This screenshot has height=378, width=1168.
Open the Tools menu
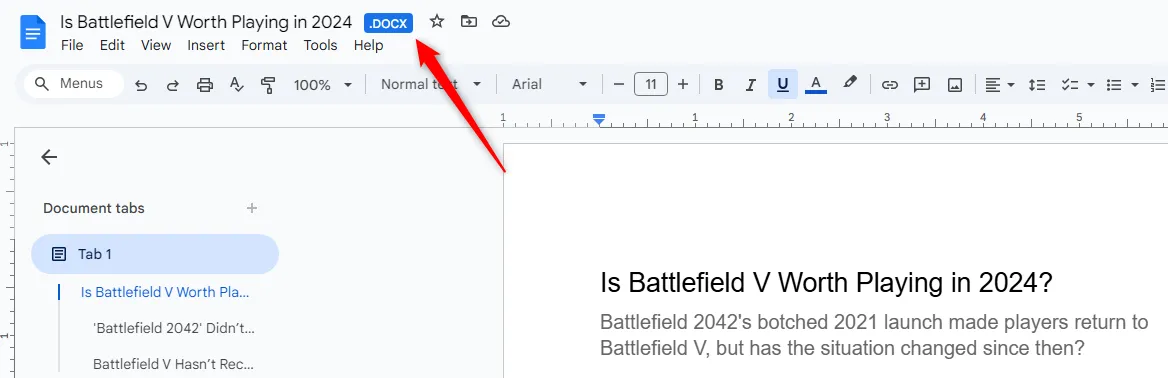point(320,45)
